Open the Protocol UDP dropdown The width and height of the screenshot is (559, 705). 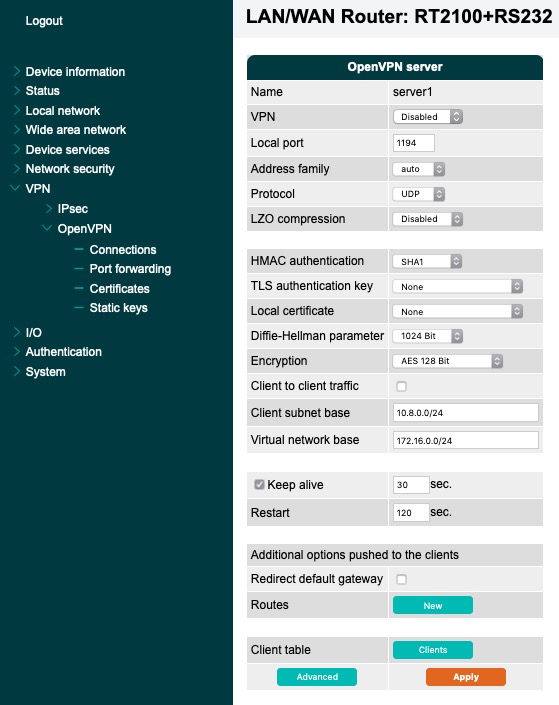pos(419,194)
